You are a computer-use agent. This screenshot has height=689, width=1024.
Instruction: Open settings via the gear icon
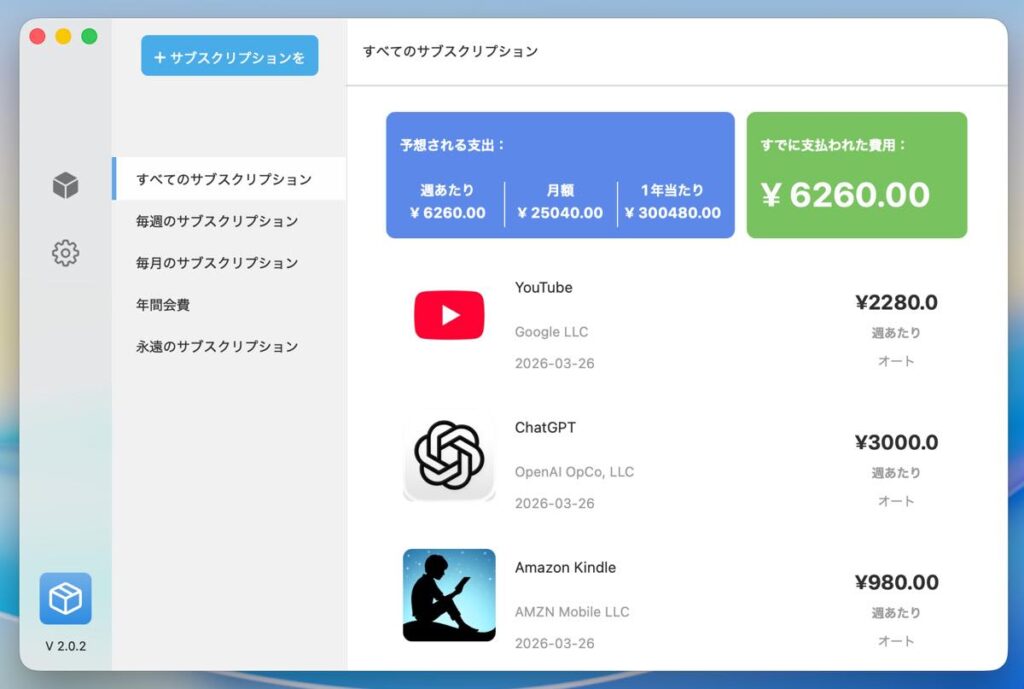pyautogui.click(x=65, y=253)
